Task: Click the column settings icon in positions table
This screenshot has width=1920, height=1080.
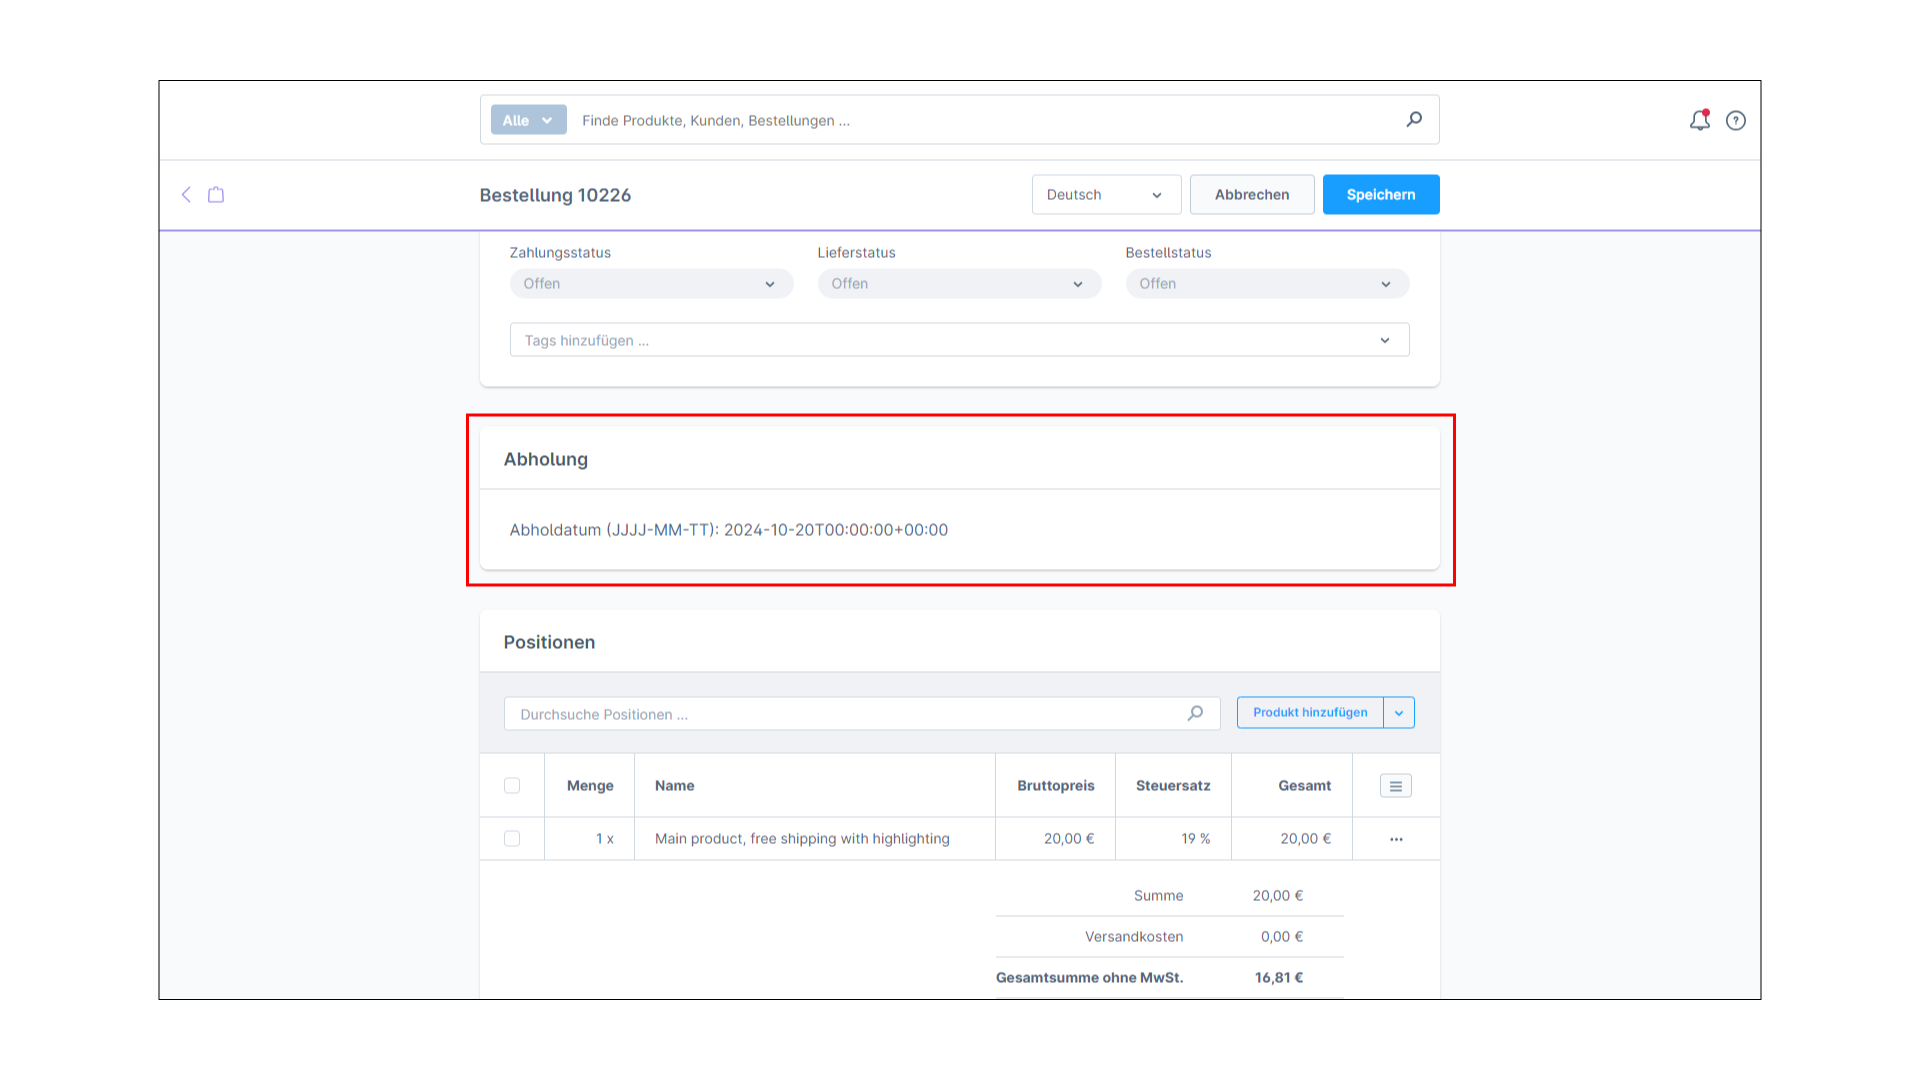Action: [x=1396, y=786]
